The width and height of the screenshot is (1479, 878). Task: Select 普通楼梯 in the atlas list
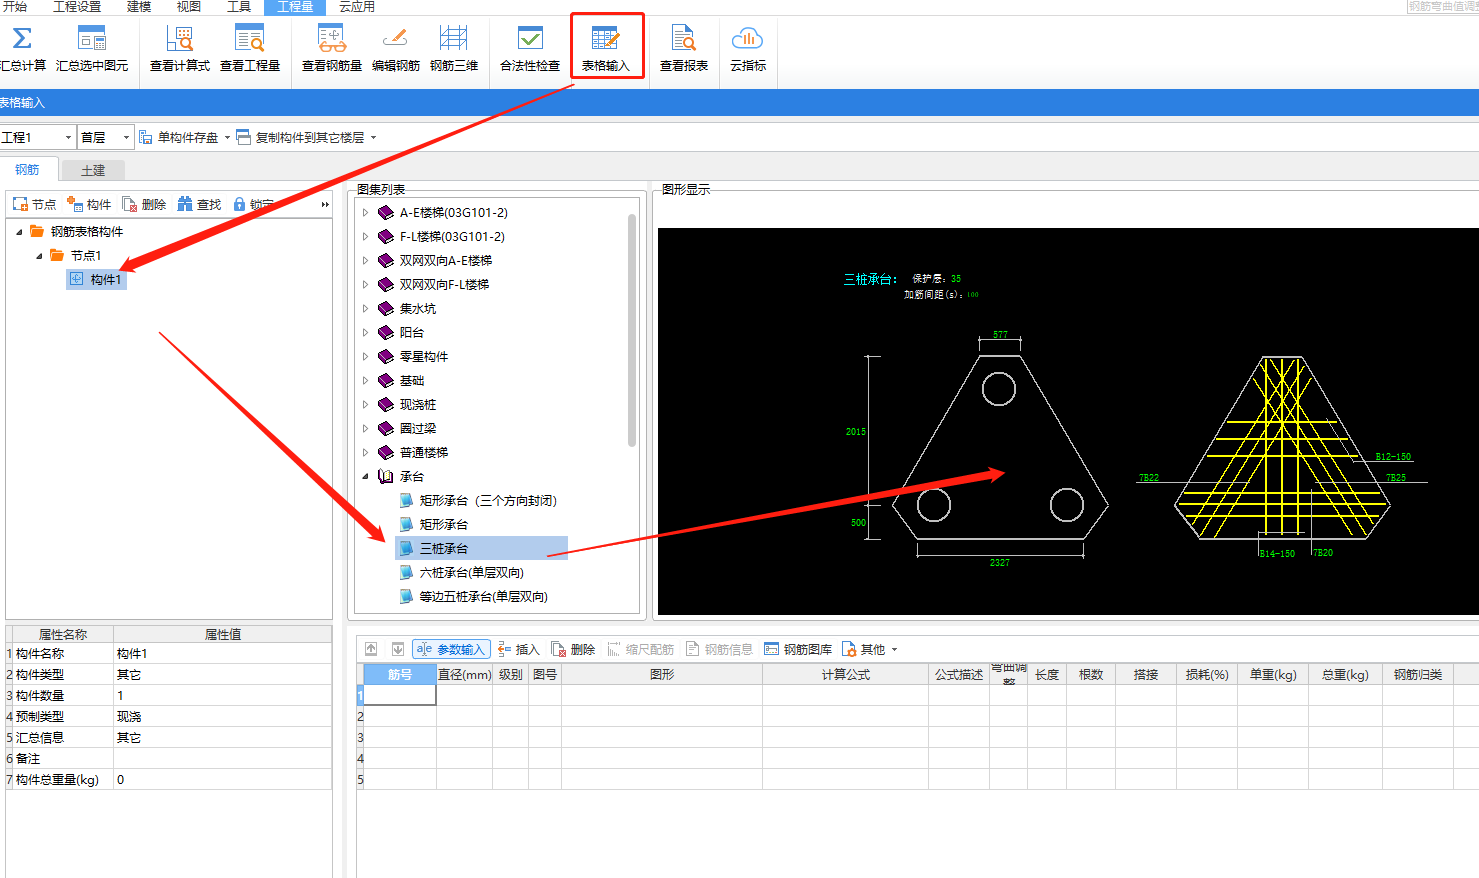click(x=424, y=452)
